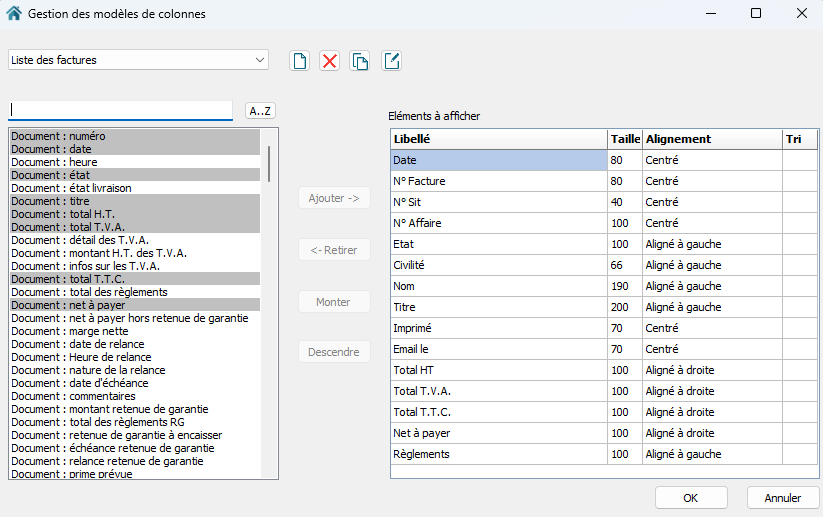
Task: Sort the list with A..Z button
Action: (x=261, y=111)
